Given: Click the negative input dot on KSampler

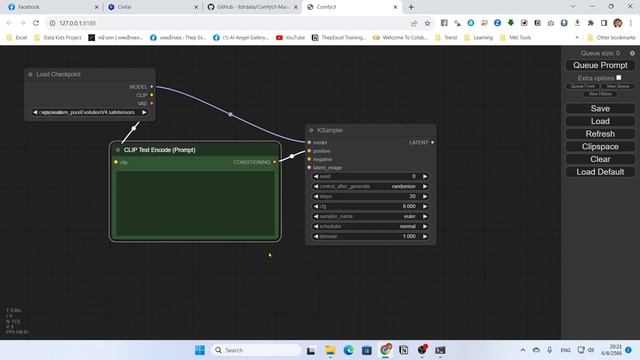Looking at the screenshot, I should (x=309, y=159).
